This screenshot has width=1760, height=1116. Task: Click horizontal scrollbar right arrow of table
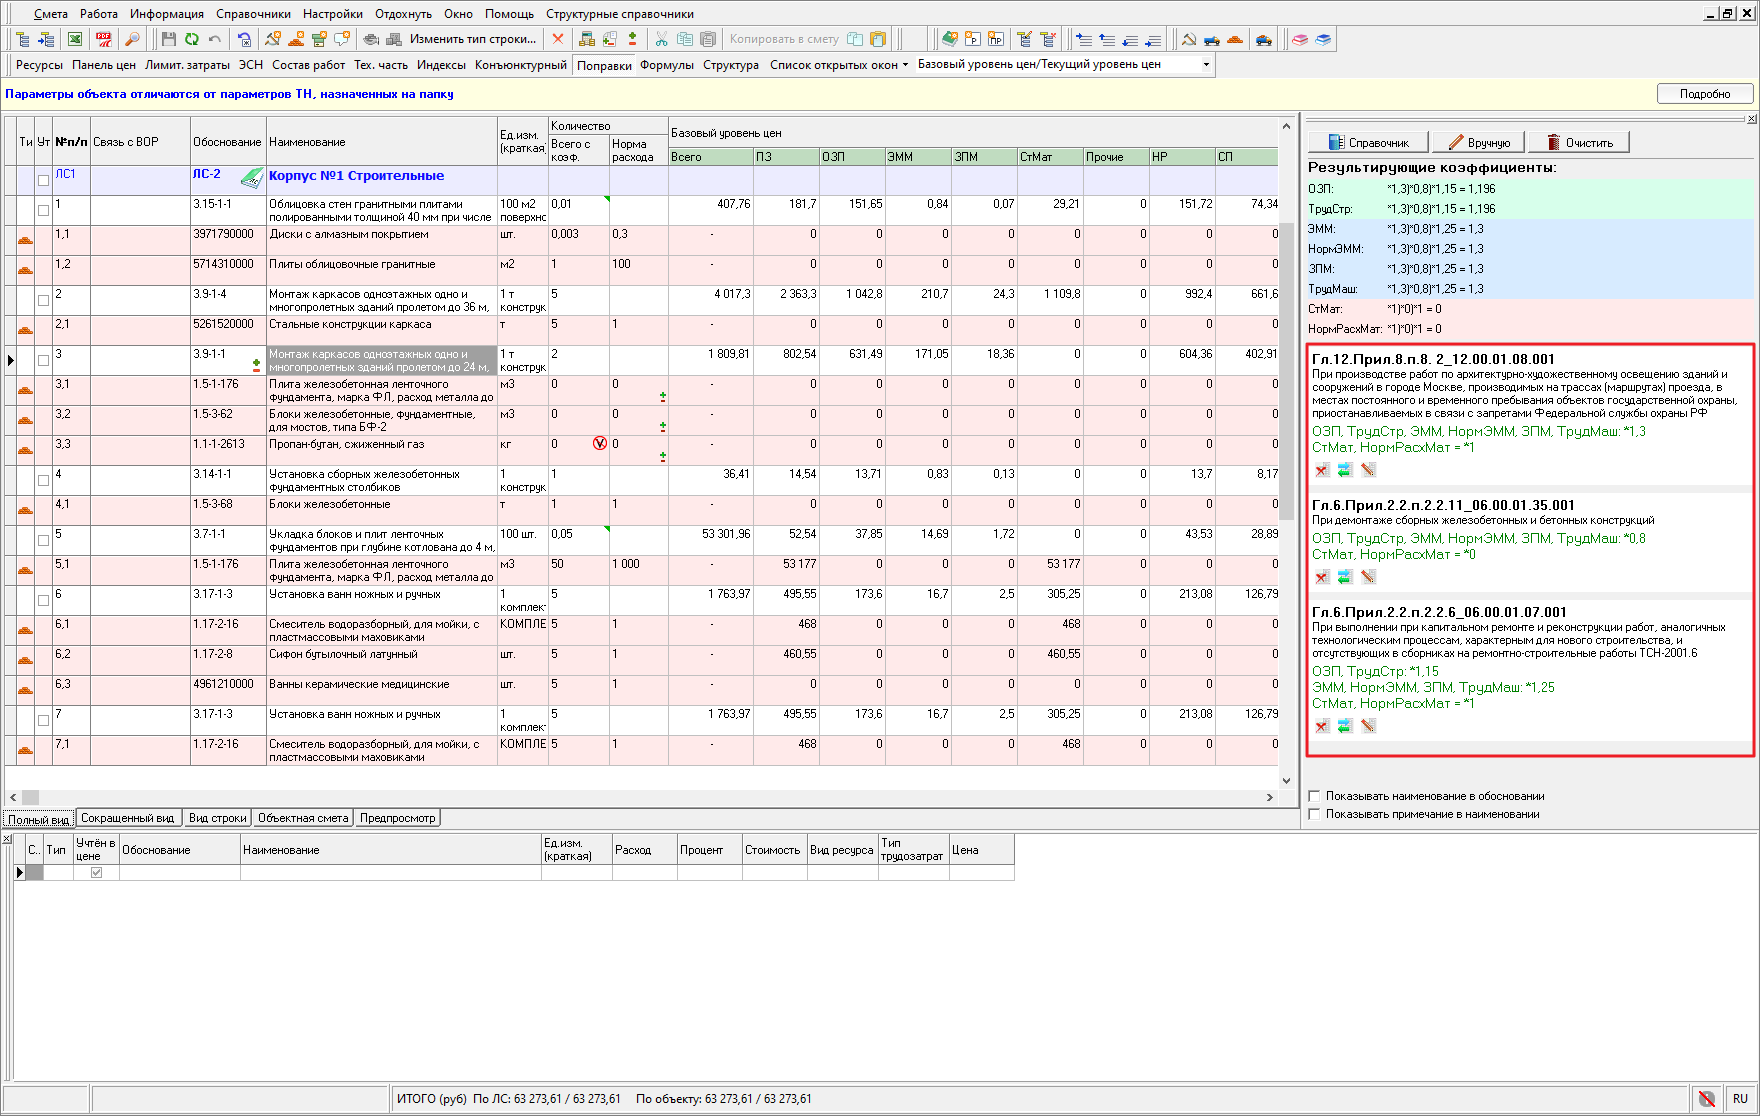coord(1270,797)
